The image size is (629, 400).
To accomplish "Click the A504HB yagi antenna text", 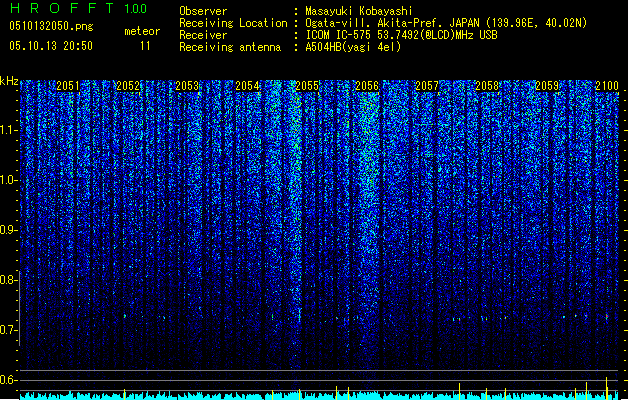I will click(x=353, y=47).
